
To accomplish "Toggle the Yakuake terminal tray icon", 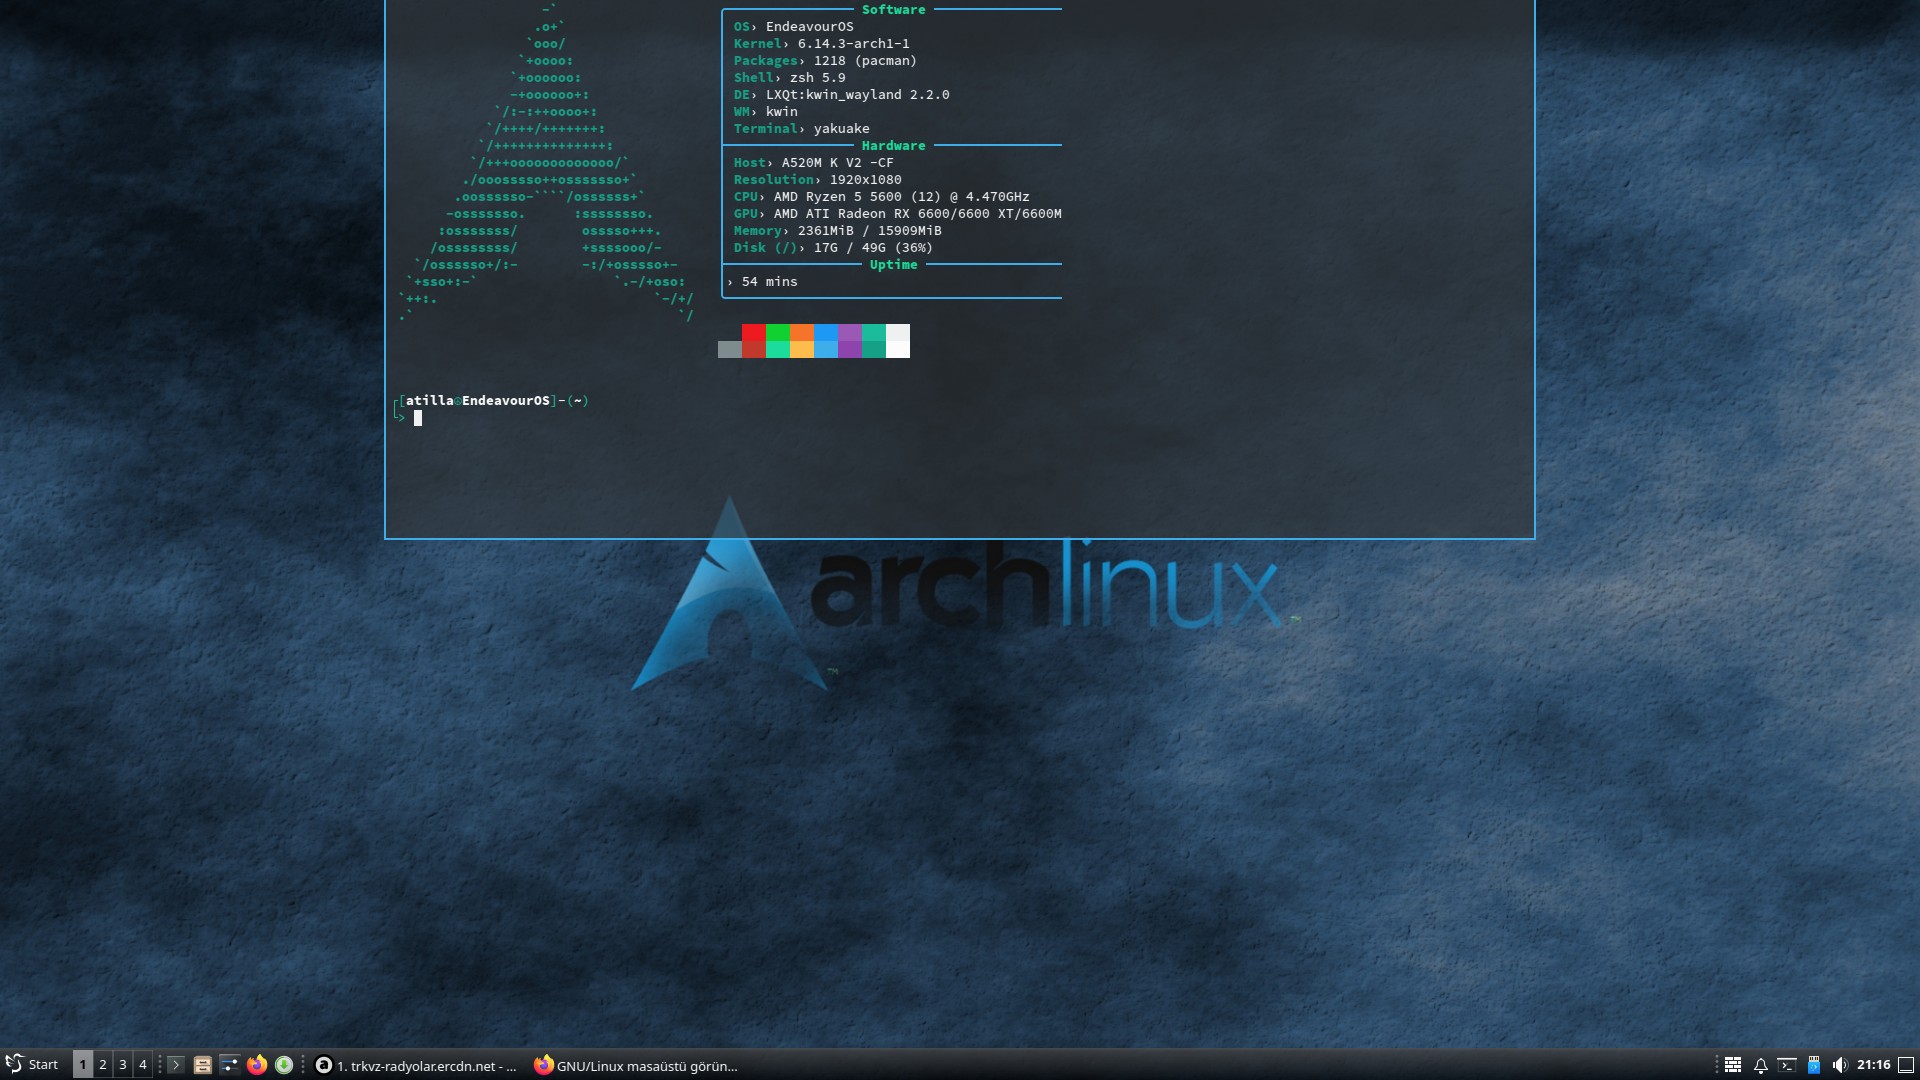I will (1787, 1065).
